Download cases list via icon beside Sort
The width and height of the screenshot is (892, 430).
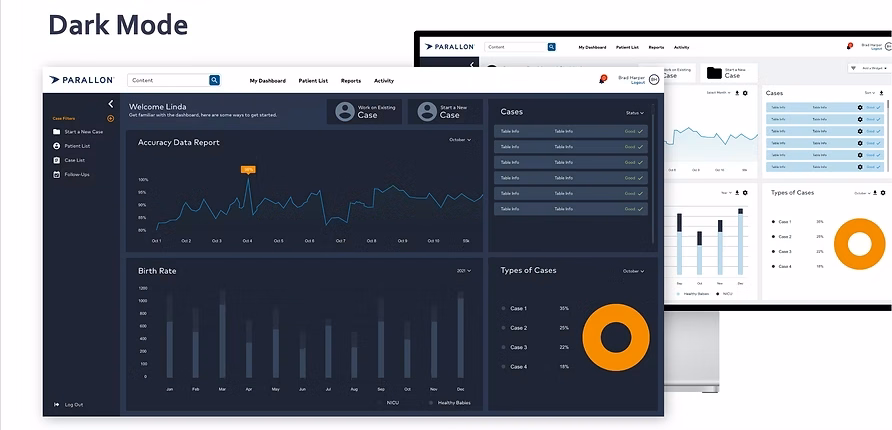pos(881,93)
